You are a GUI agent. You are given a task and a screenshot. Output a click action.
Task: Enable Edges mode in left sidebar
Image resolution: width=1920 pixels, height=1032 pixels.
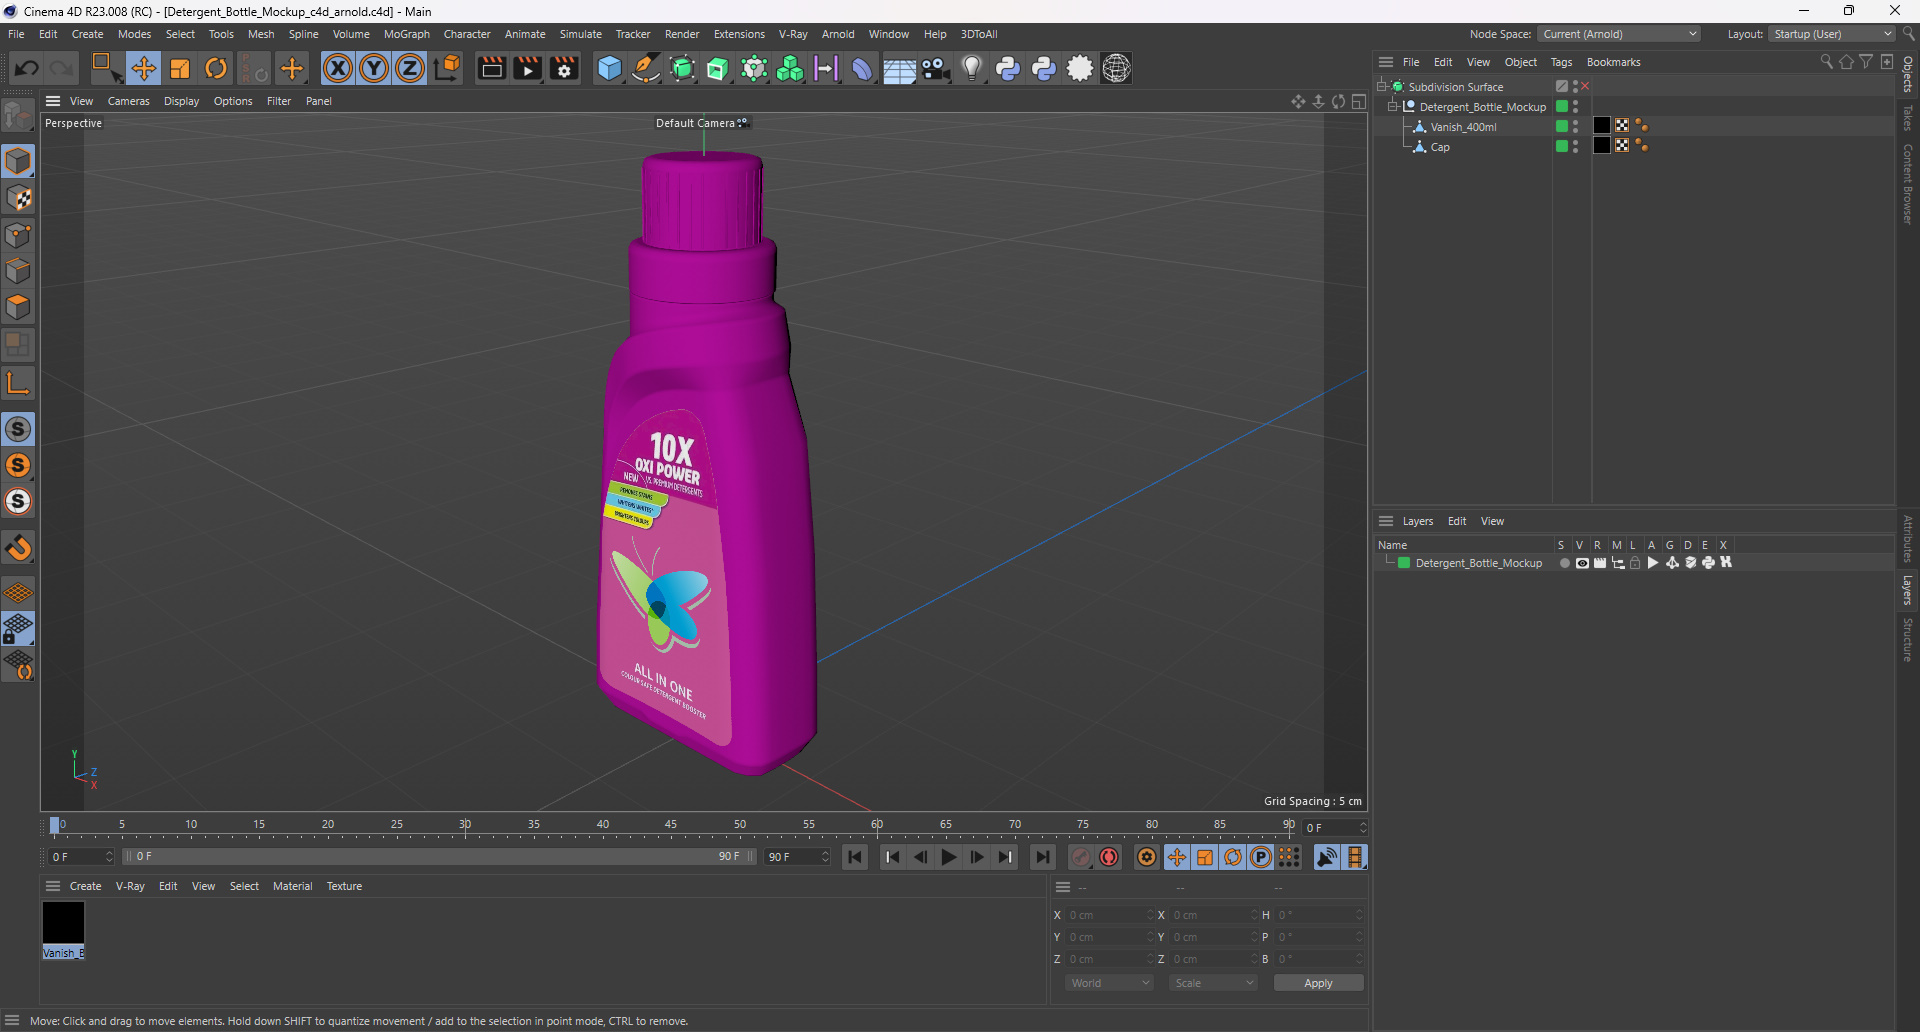tap(18, 271)
